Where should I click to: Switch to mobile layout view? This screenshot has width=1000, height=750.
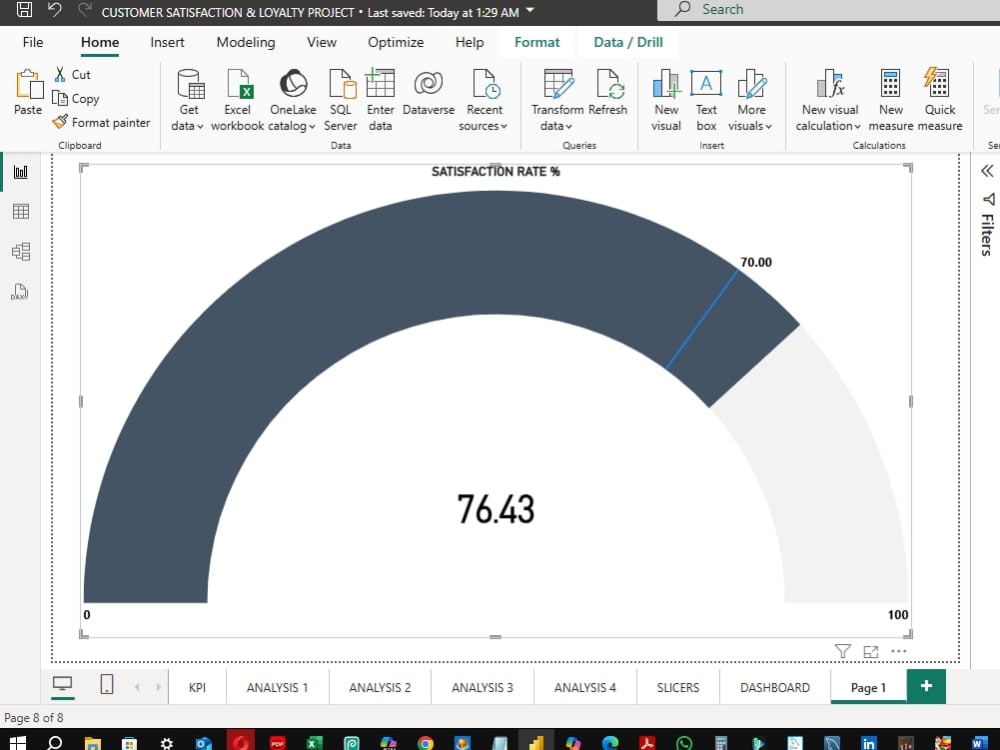point(107,685)
